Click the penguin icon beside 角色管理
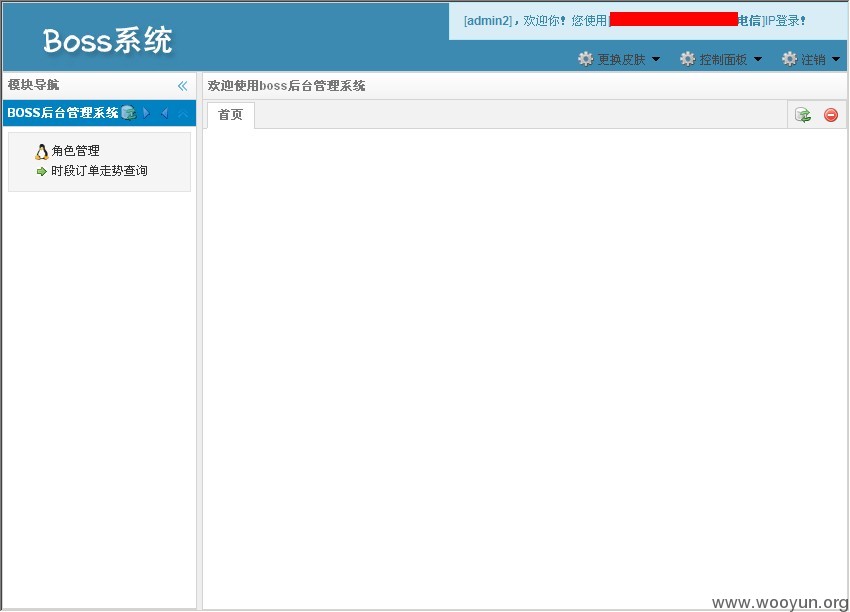 42,152
